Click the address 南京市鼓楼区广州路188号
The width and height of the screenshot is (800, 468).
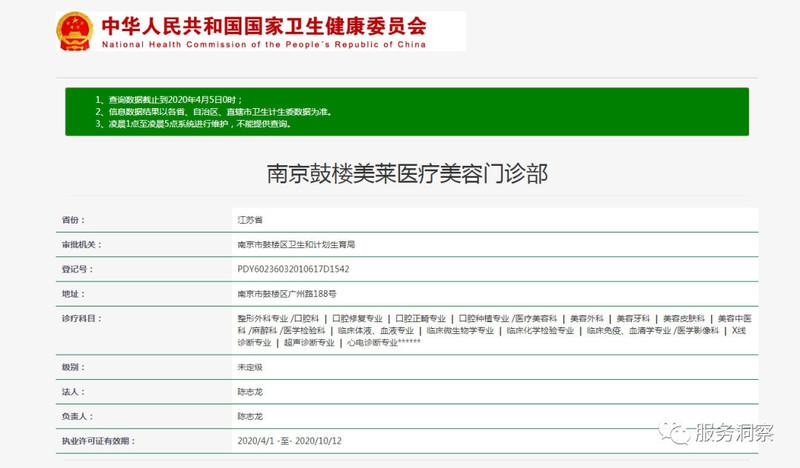pos(286,294)
